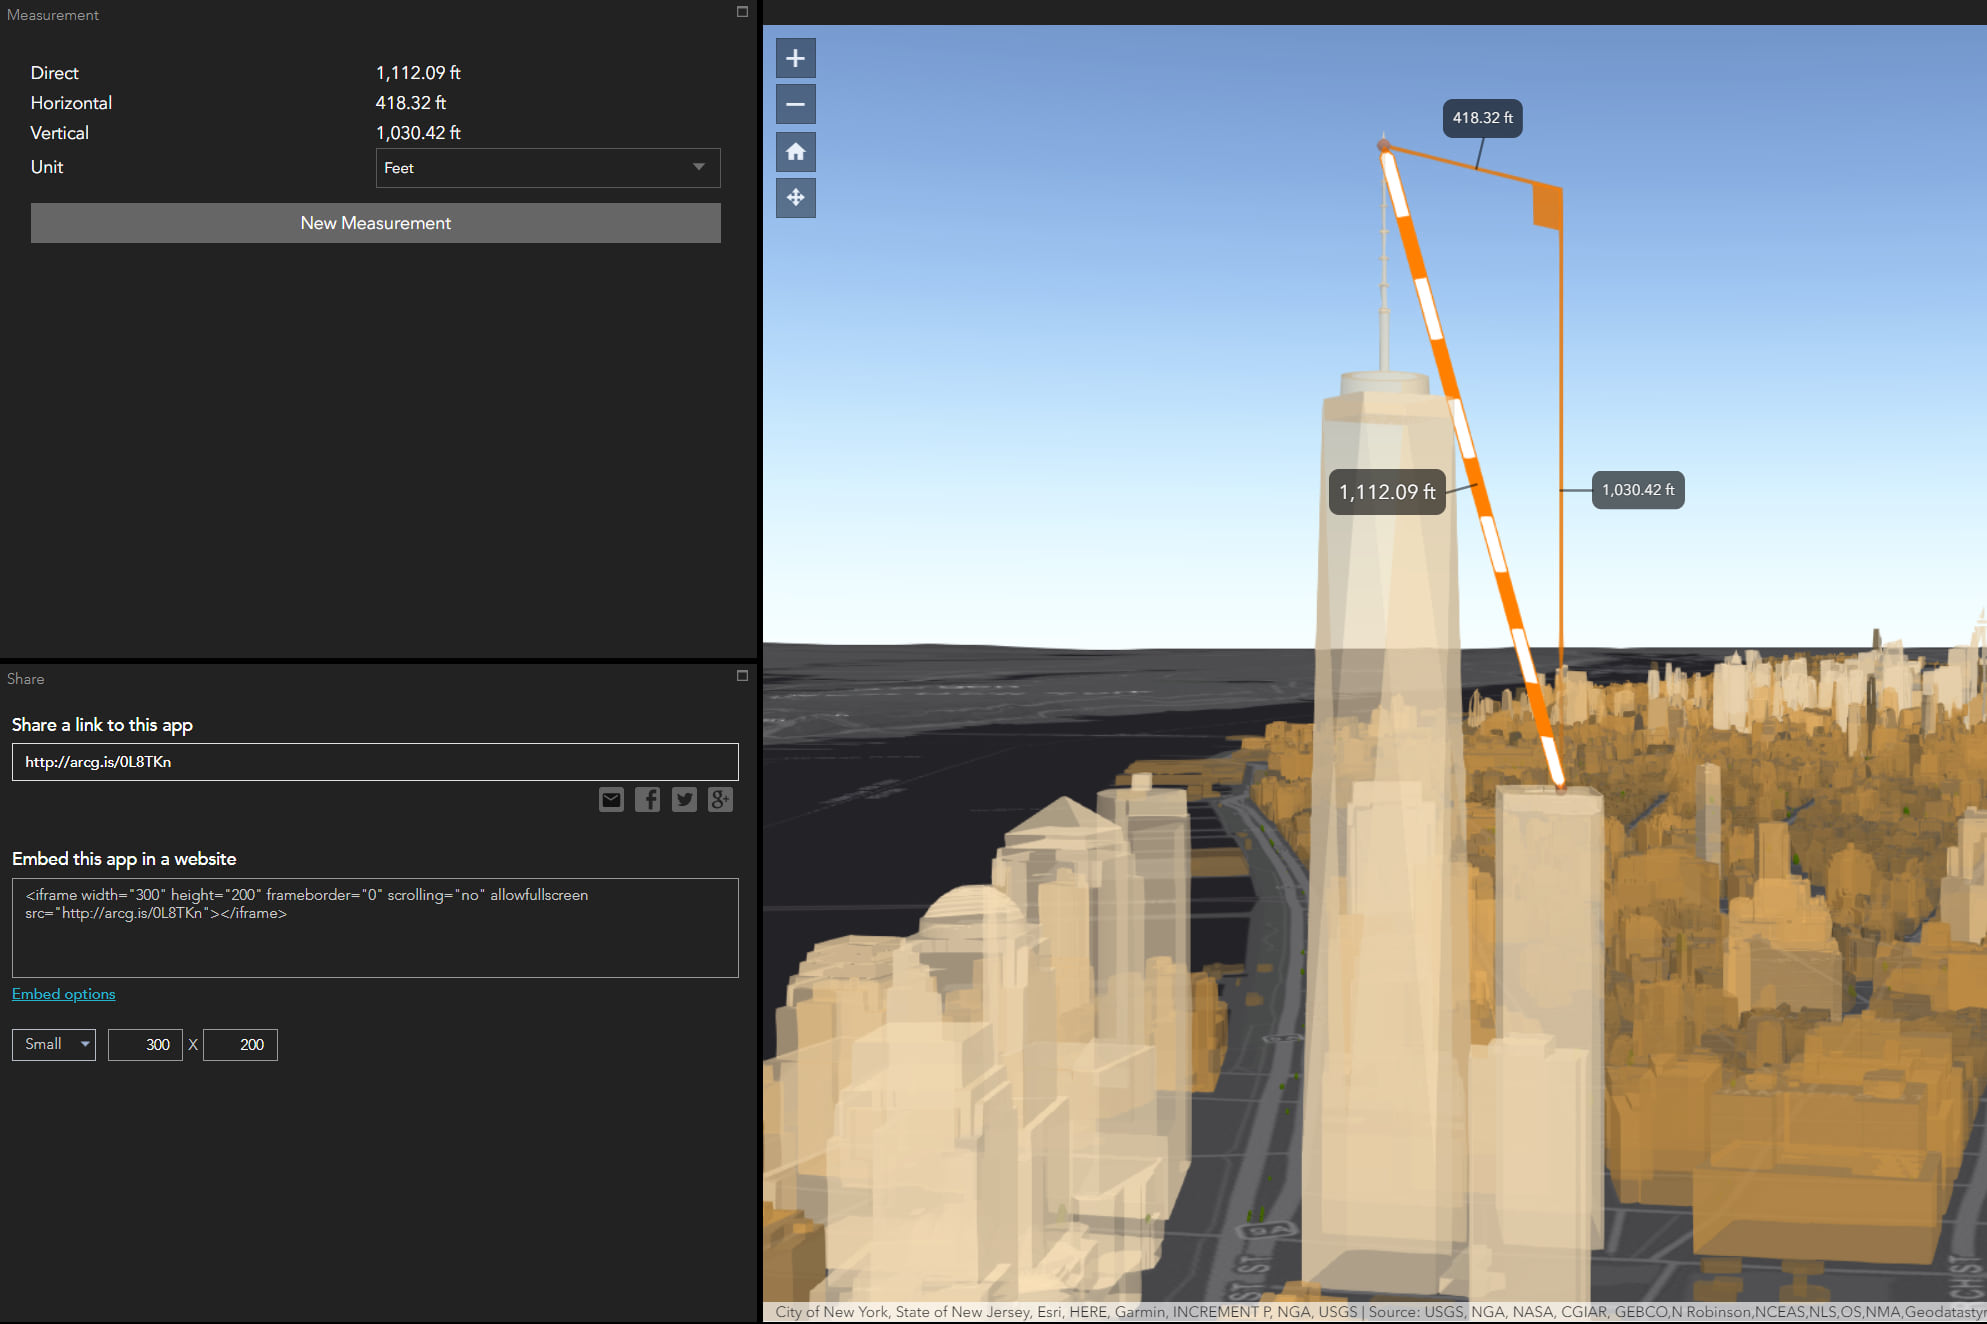Image resolution: width=1987 pixels, height=1324 pixels.
Task: Click the embed width field showing 300
Action: 145,1044
